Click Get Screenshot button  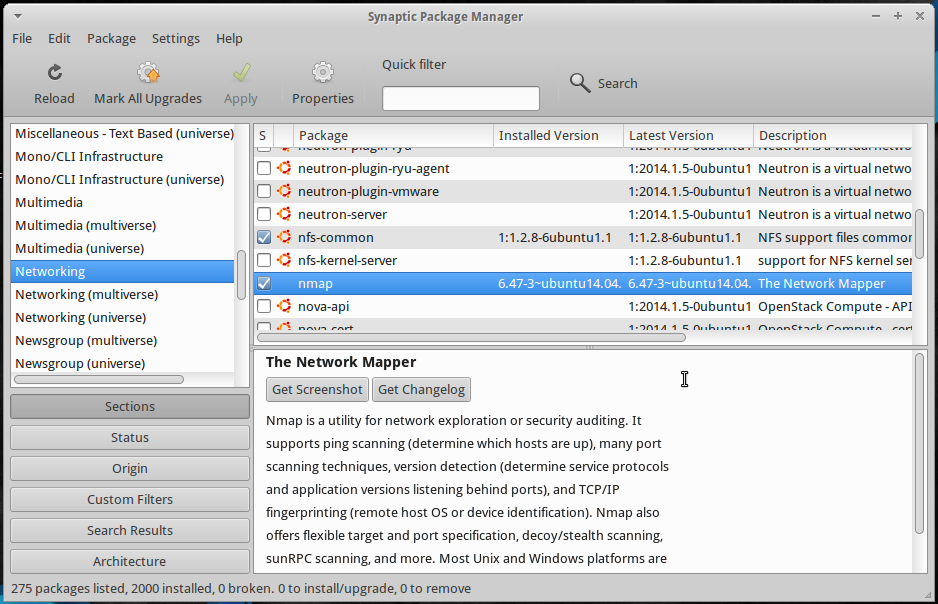point(317,389)
